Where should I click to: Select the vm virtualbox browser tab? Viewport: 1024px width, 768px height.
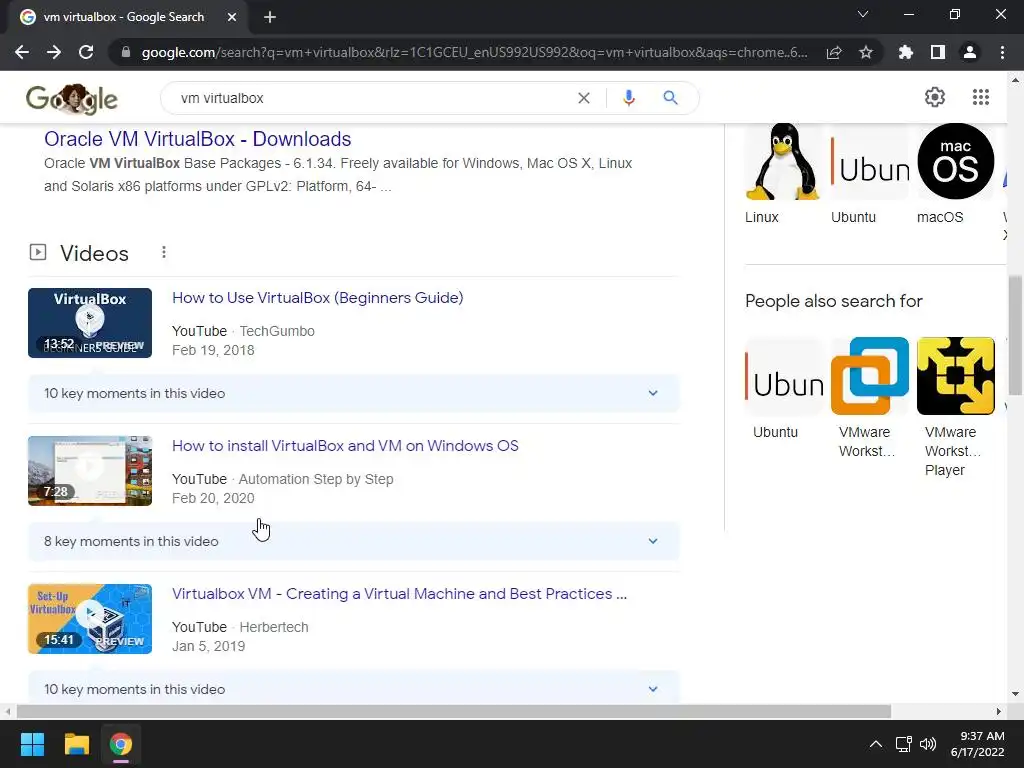[x=124, y=17]
